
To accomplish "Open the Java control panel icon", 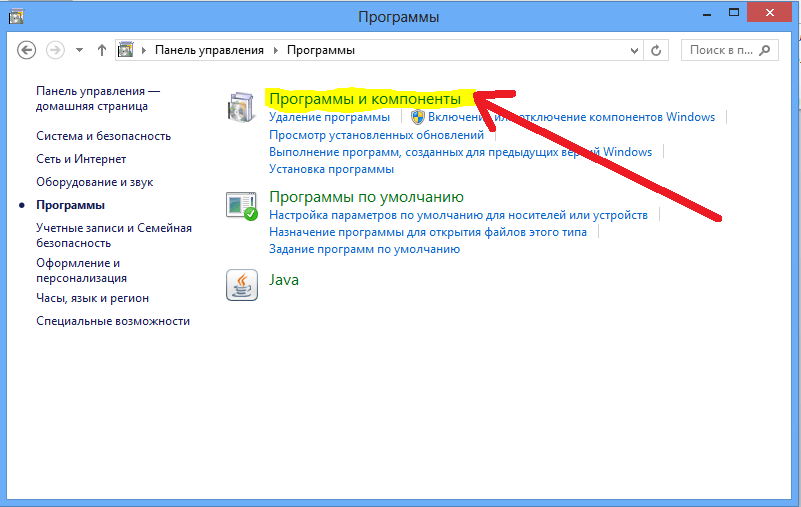I will (x=241, y=284).
